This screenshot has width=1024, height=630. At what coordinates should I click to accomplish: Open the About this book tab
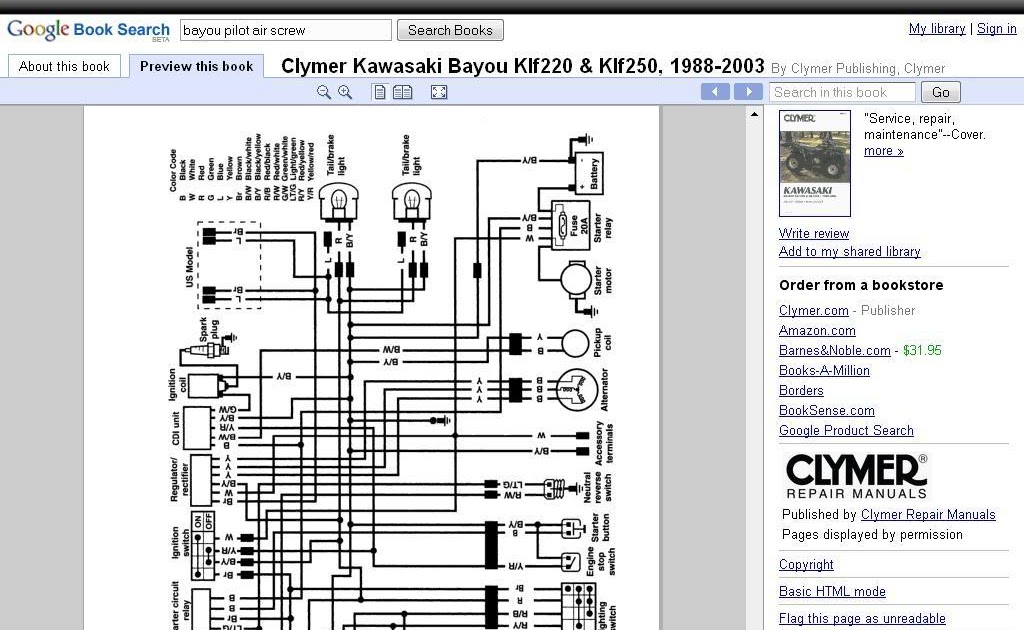pyautogui.click(x=64, y=66)
